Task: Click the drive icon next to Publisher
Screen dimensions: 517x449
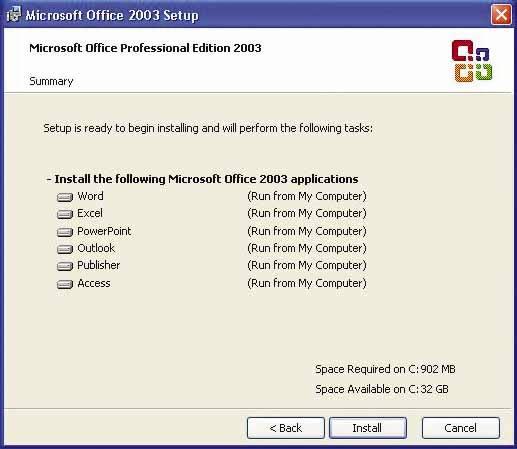Action: tap(65, 266)
